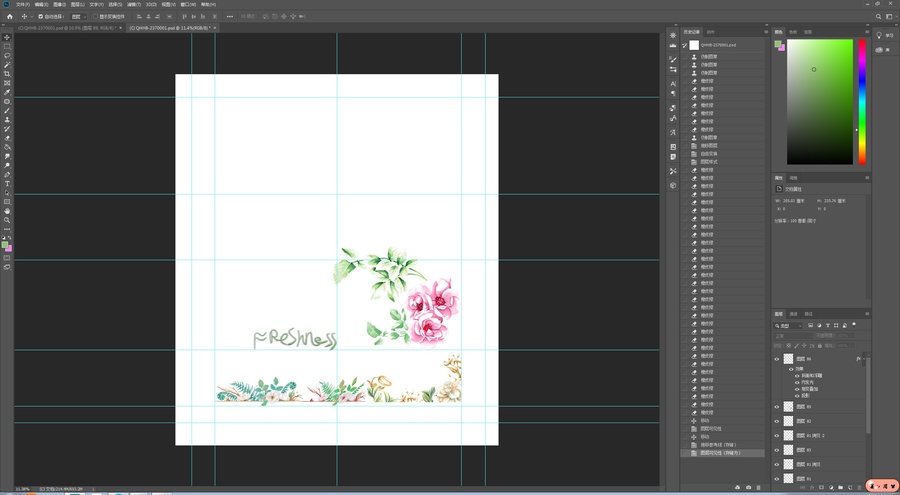Hide layer 图层 86 with its eye icon
900x495 pixels.
tap(777, 359)
